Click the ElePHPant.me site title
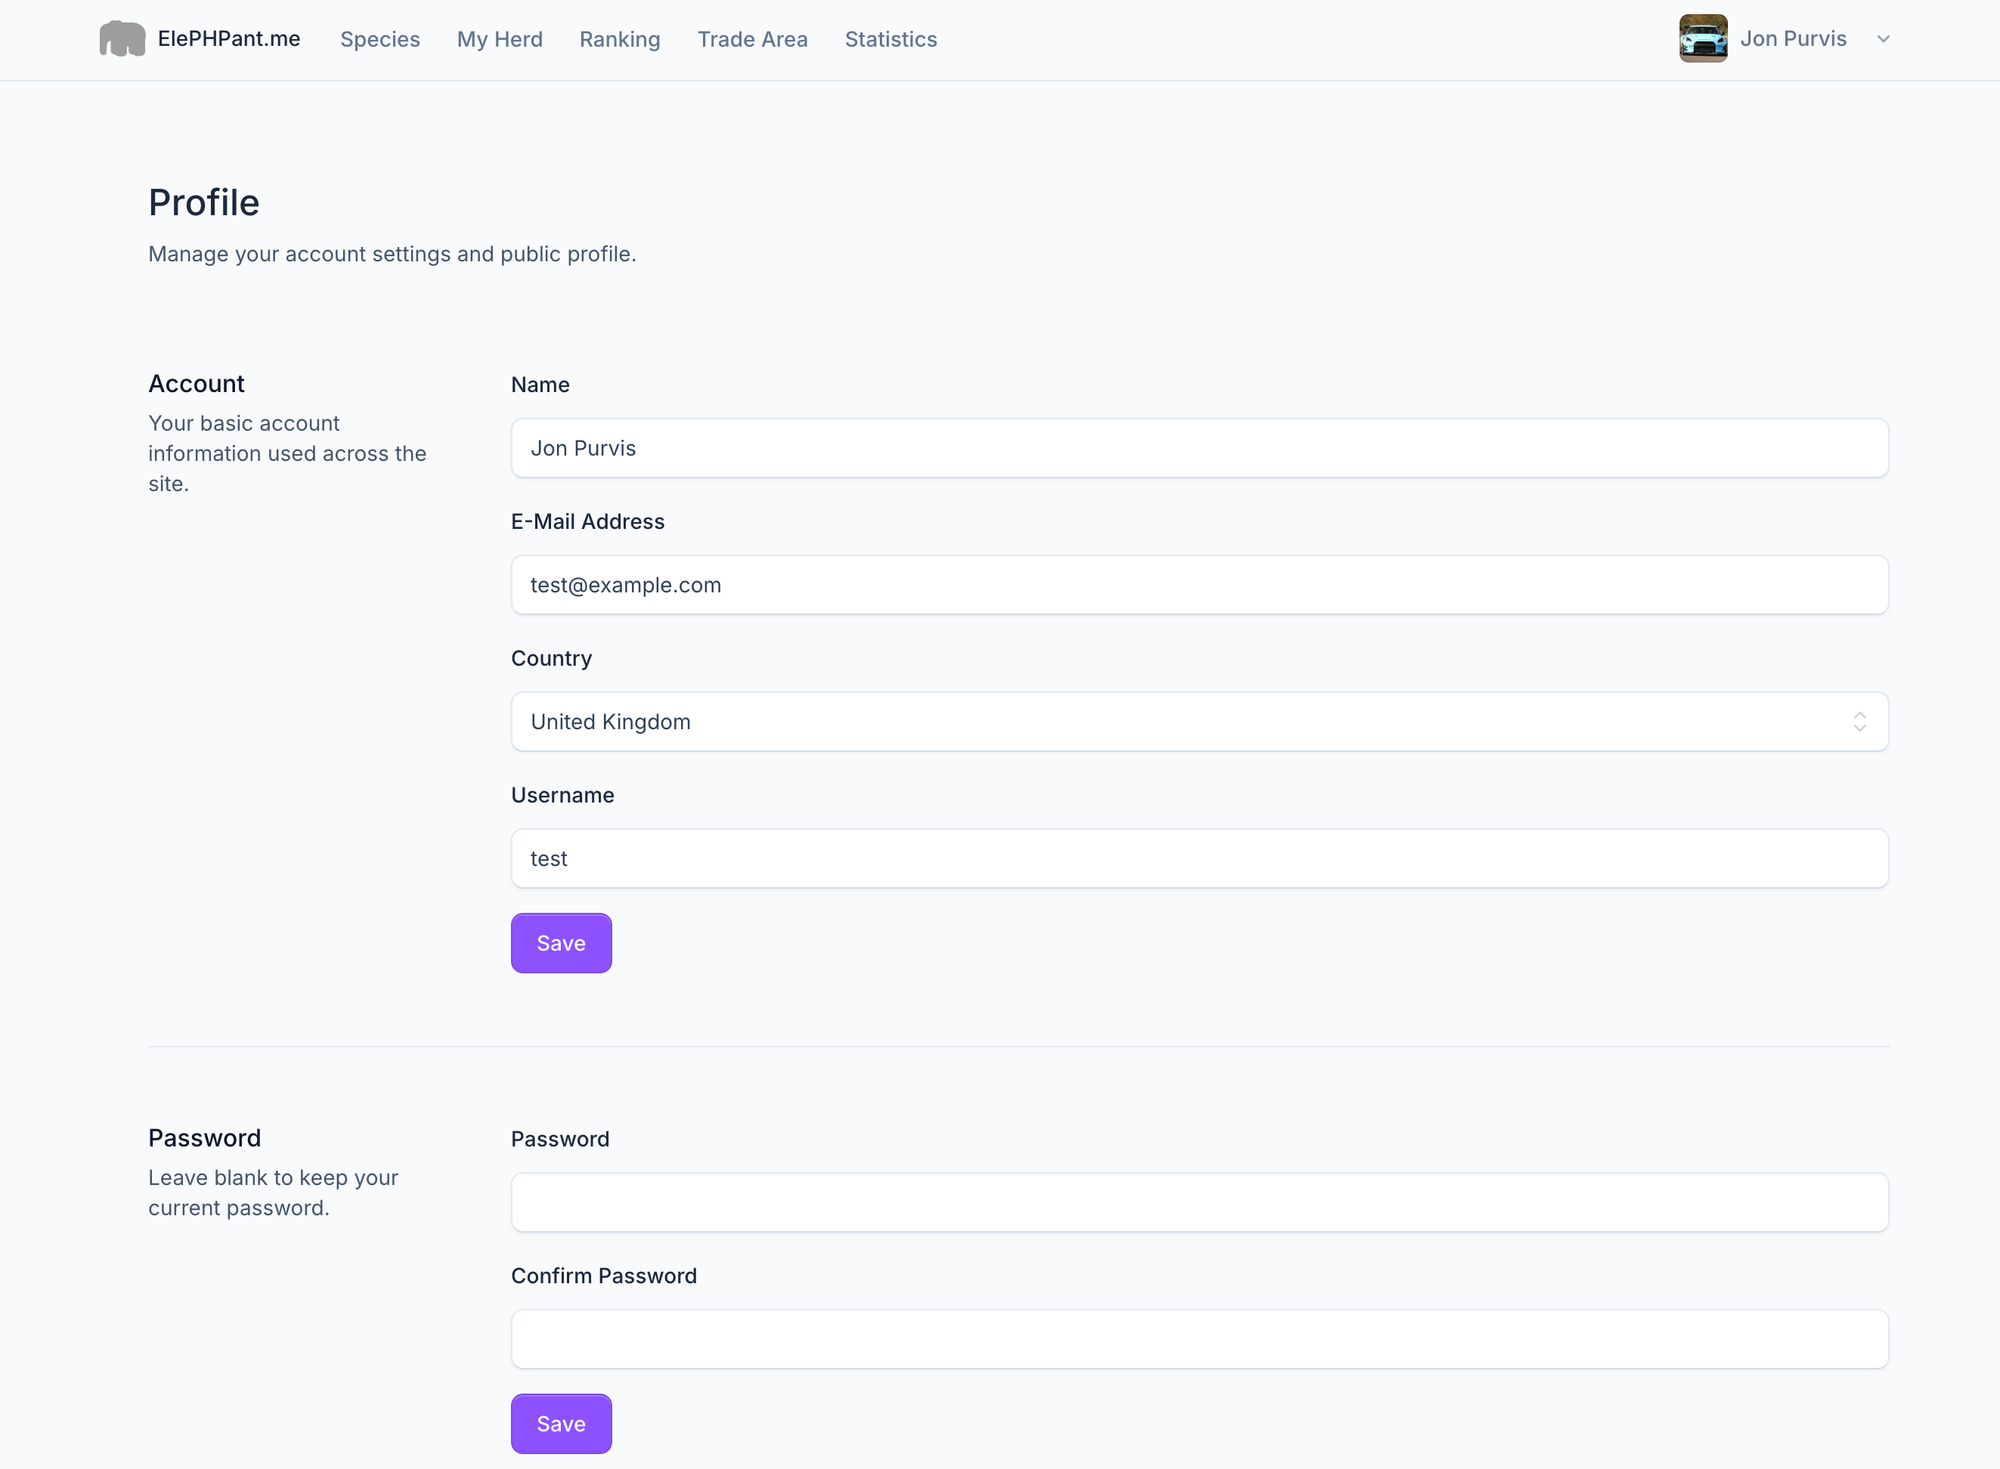The image size is (2000, 1469). 229,39
